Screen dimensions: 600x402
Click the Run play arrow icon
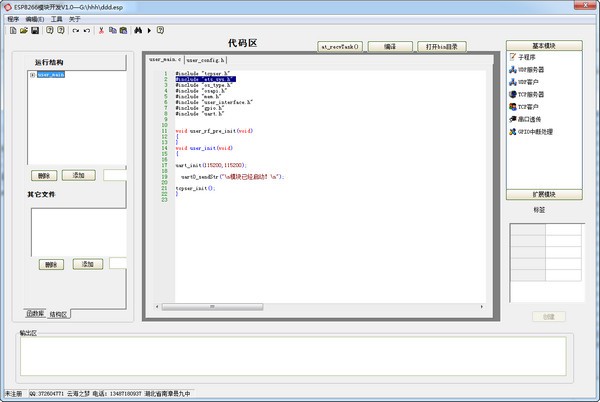[149, 30]
